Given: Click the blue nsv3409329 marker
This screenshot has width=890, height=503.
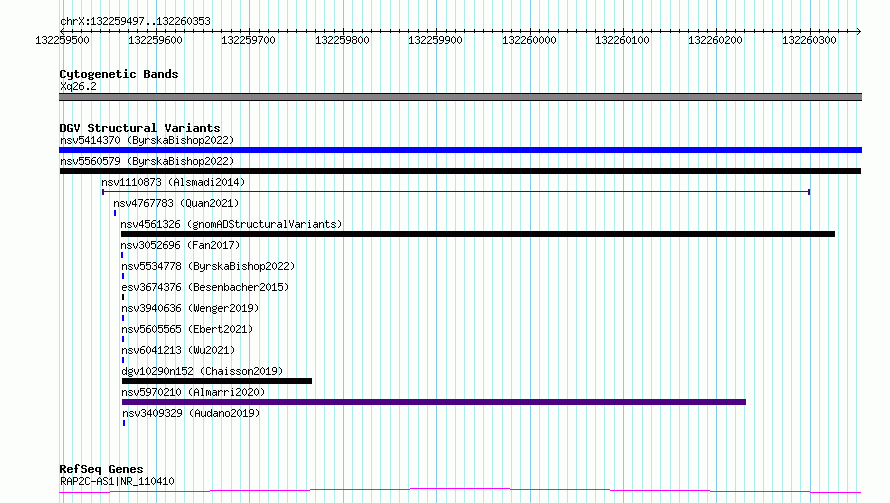Looking at the screenshot, I should 124,423.
